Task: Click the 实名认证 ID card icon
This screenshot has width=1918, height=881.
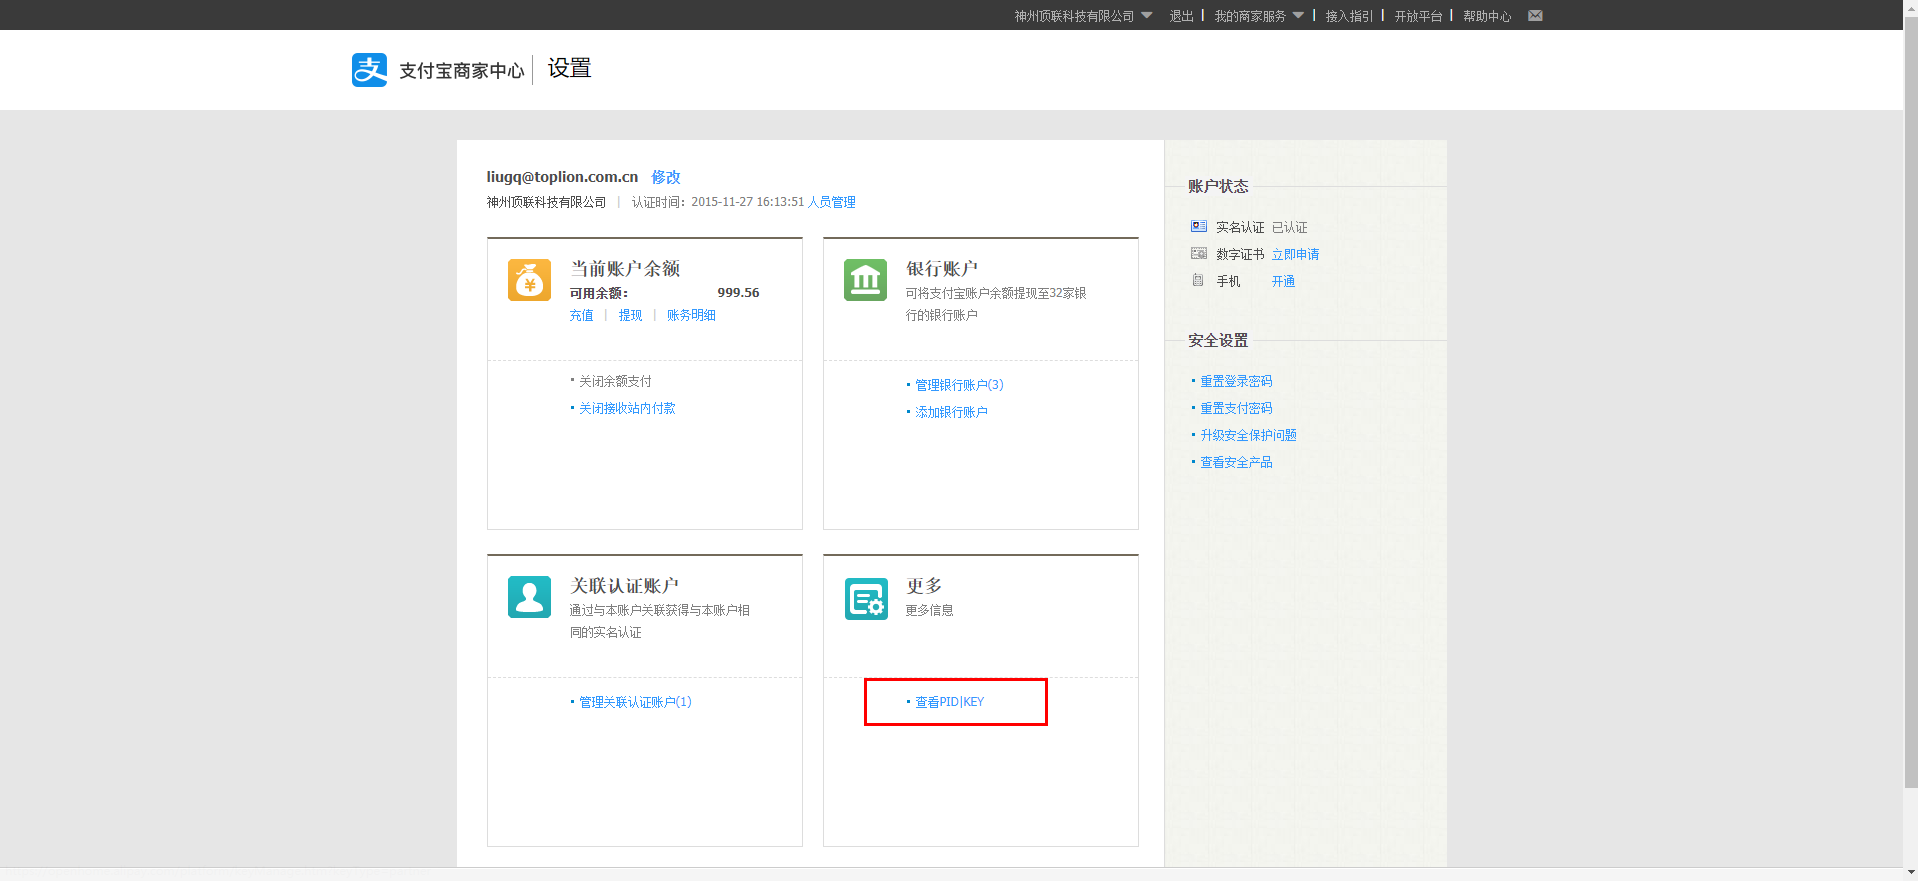Action: [1199, 226]
